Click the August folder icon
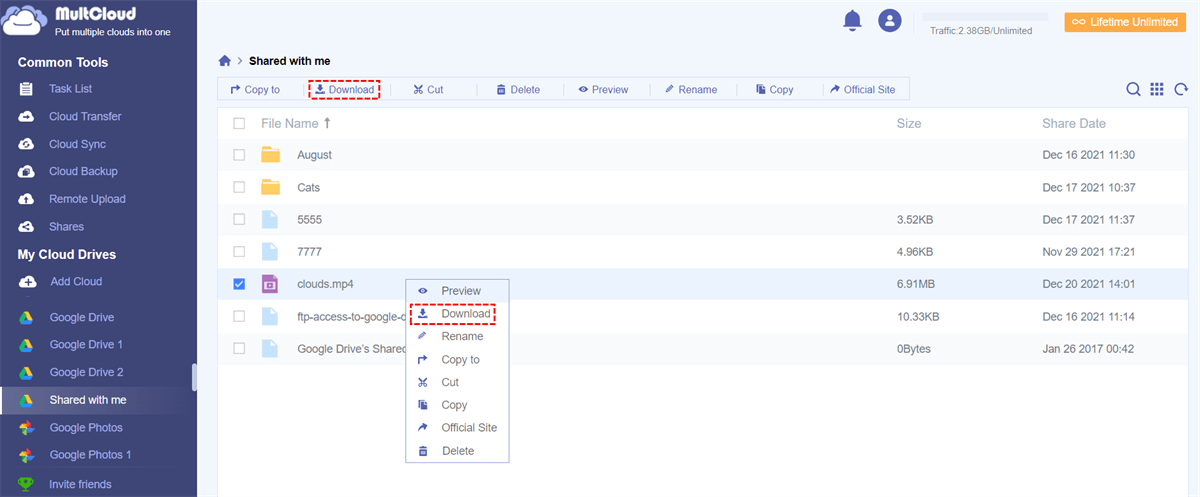This screenshot has height=497, width=1200. pos(270,155)
